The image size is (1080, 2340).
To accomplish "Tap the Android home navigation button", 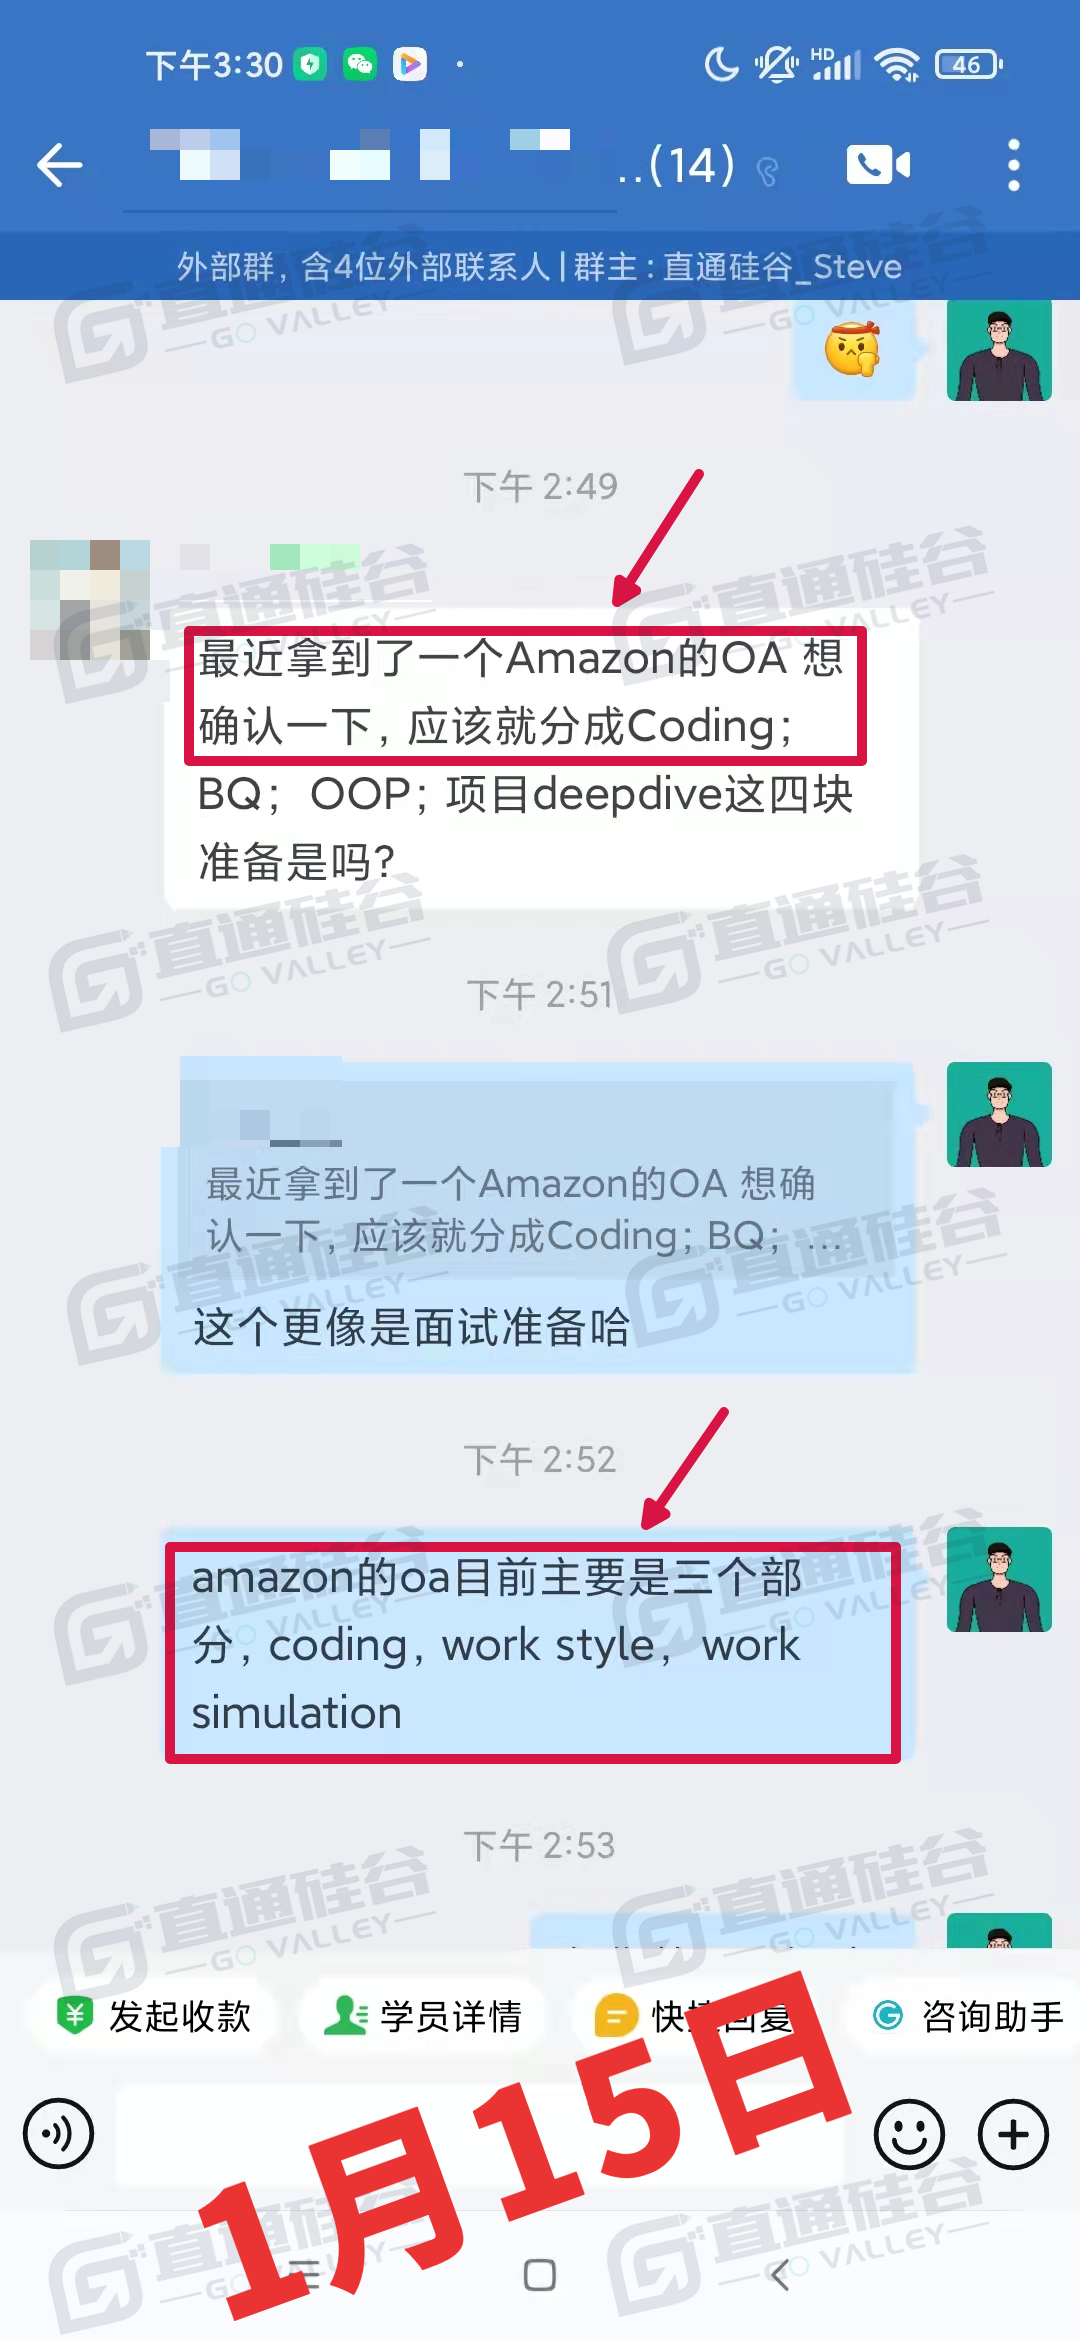I will coord(540,2275).
